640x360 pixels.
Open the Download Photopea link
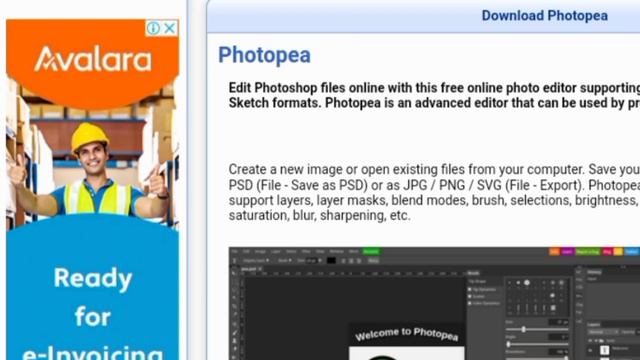click(x=544, y=16)
